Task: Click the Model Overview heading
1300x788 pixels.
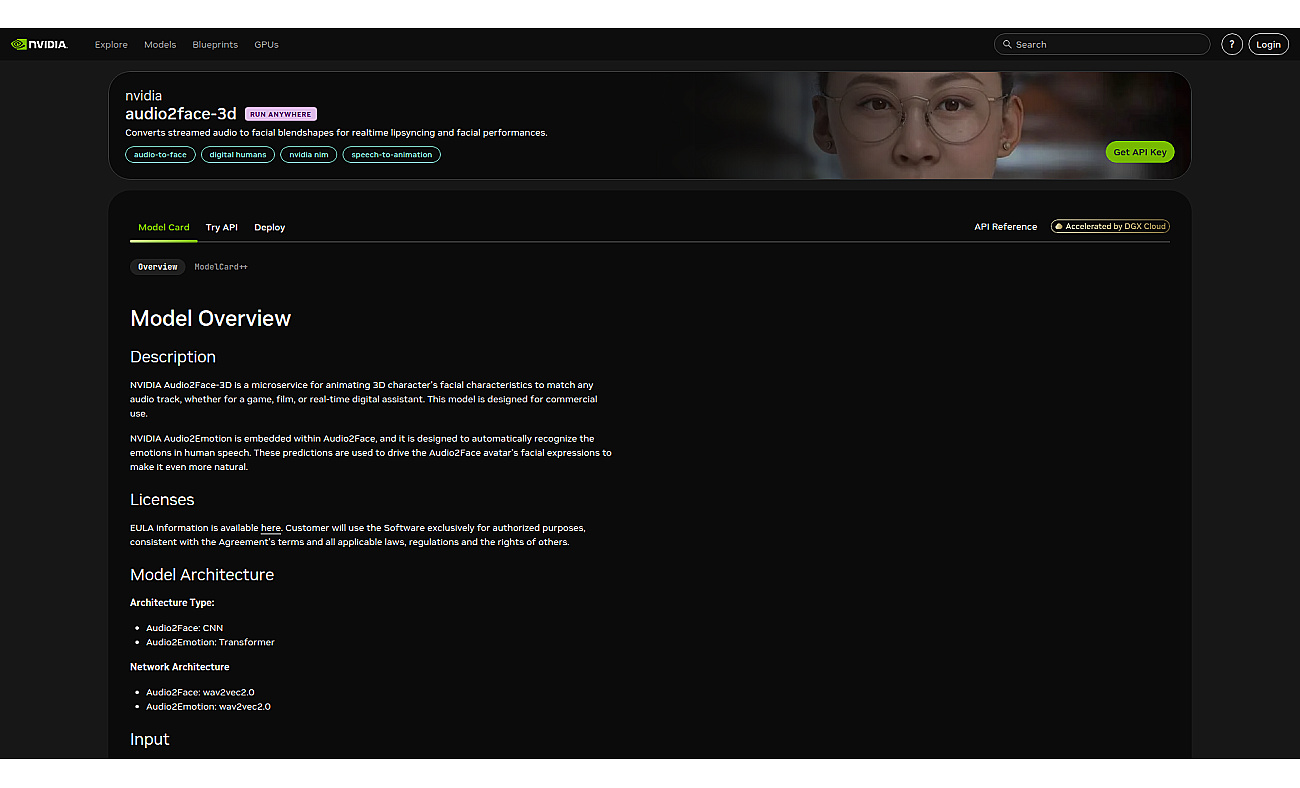Action: click(211, 318)
